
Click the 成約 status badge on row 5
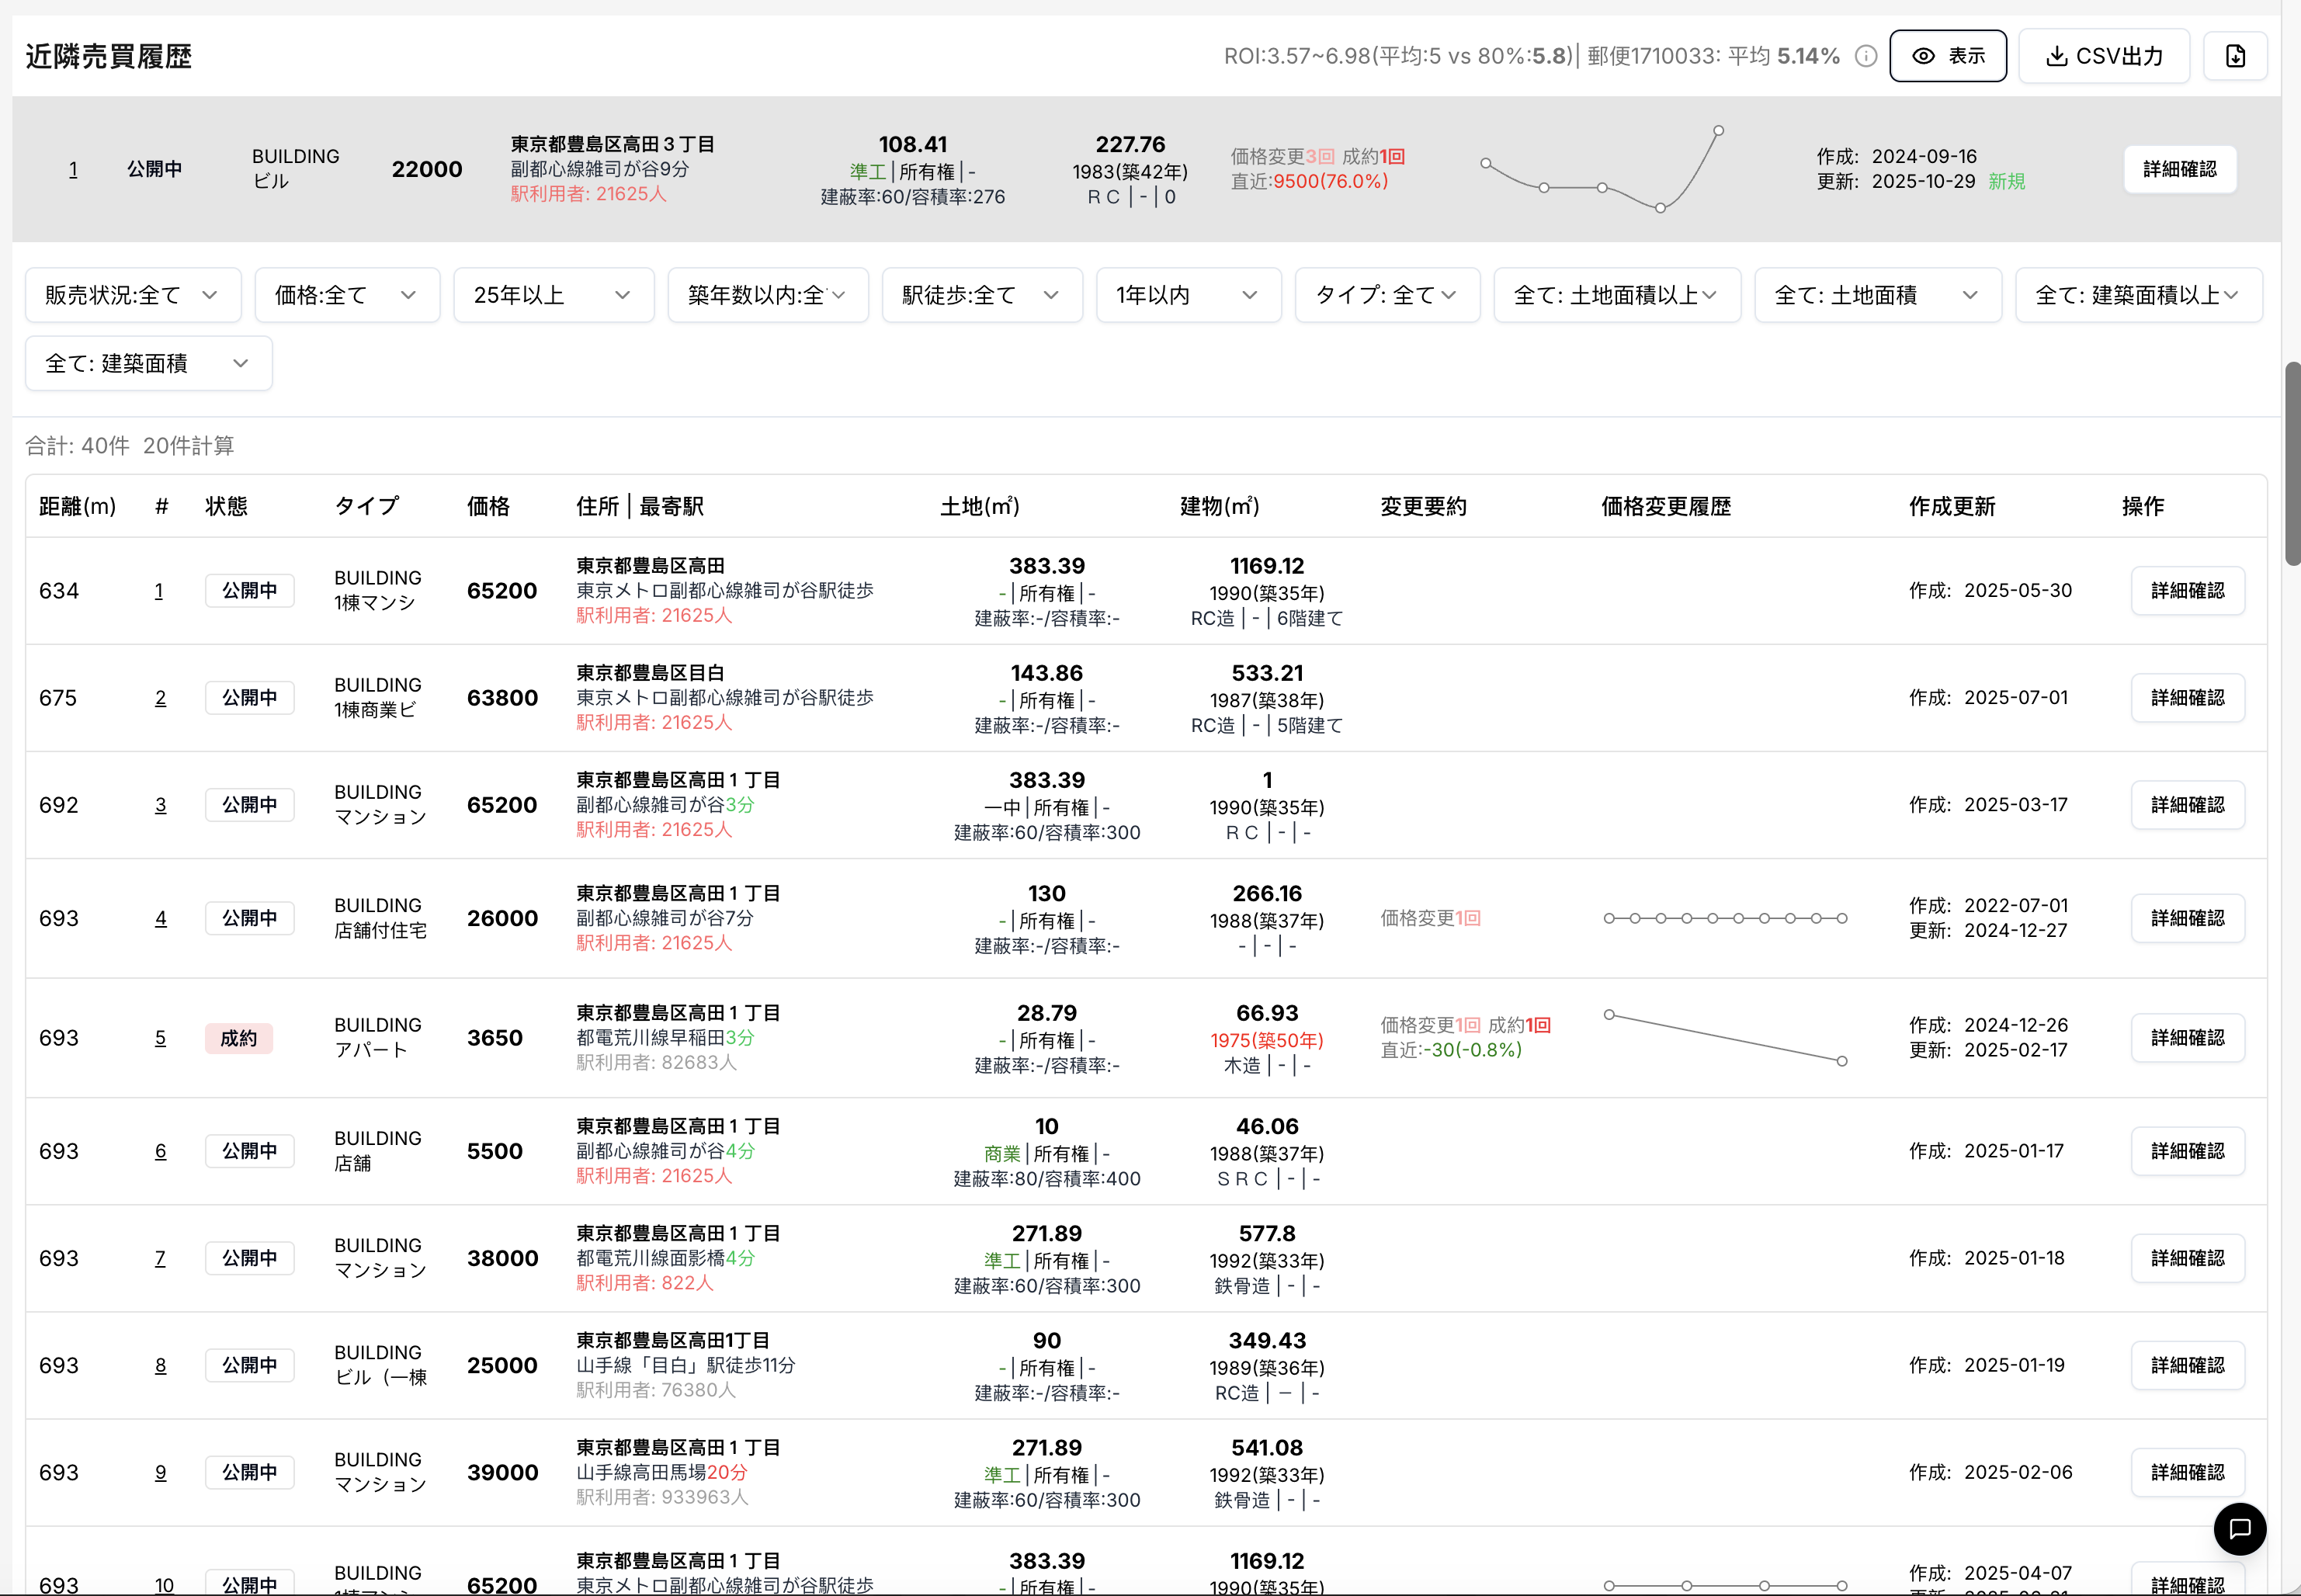tap(239, 1038)
